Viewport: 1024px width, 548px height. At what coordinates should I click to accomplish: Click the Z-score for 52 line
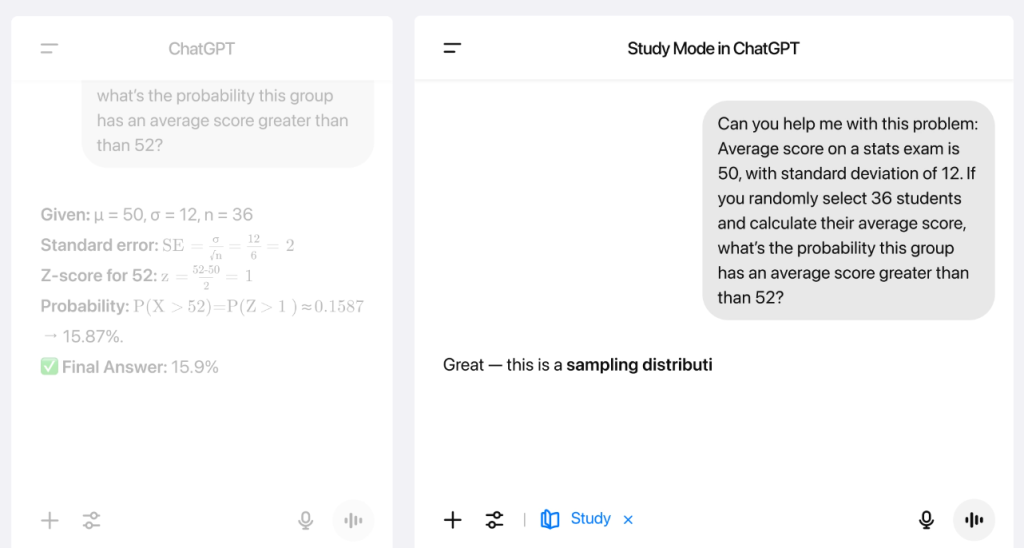pyautogui.click(x=146, y=276)
